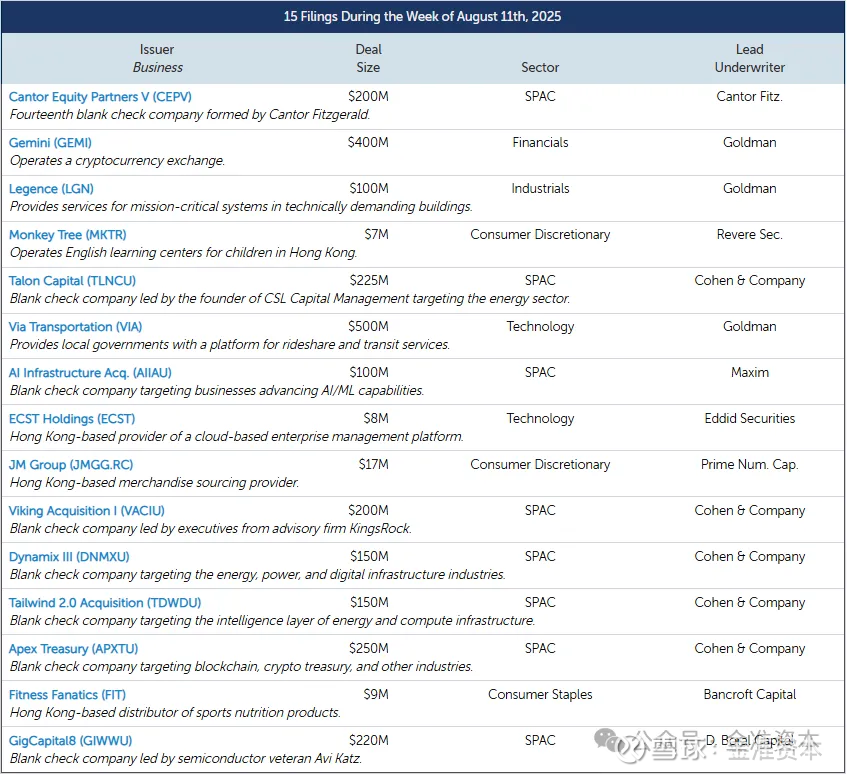Select the $225M deal size for Talon Capital
This screenshot has width=847, height=775.
pos(369,280)
